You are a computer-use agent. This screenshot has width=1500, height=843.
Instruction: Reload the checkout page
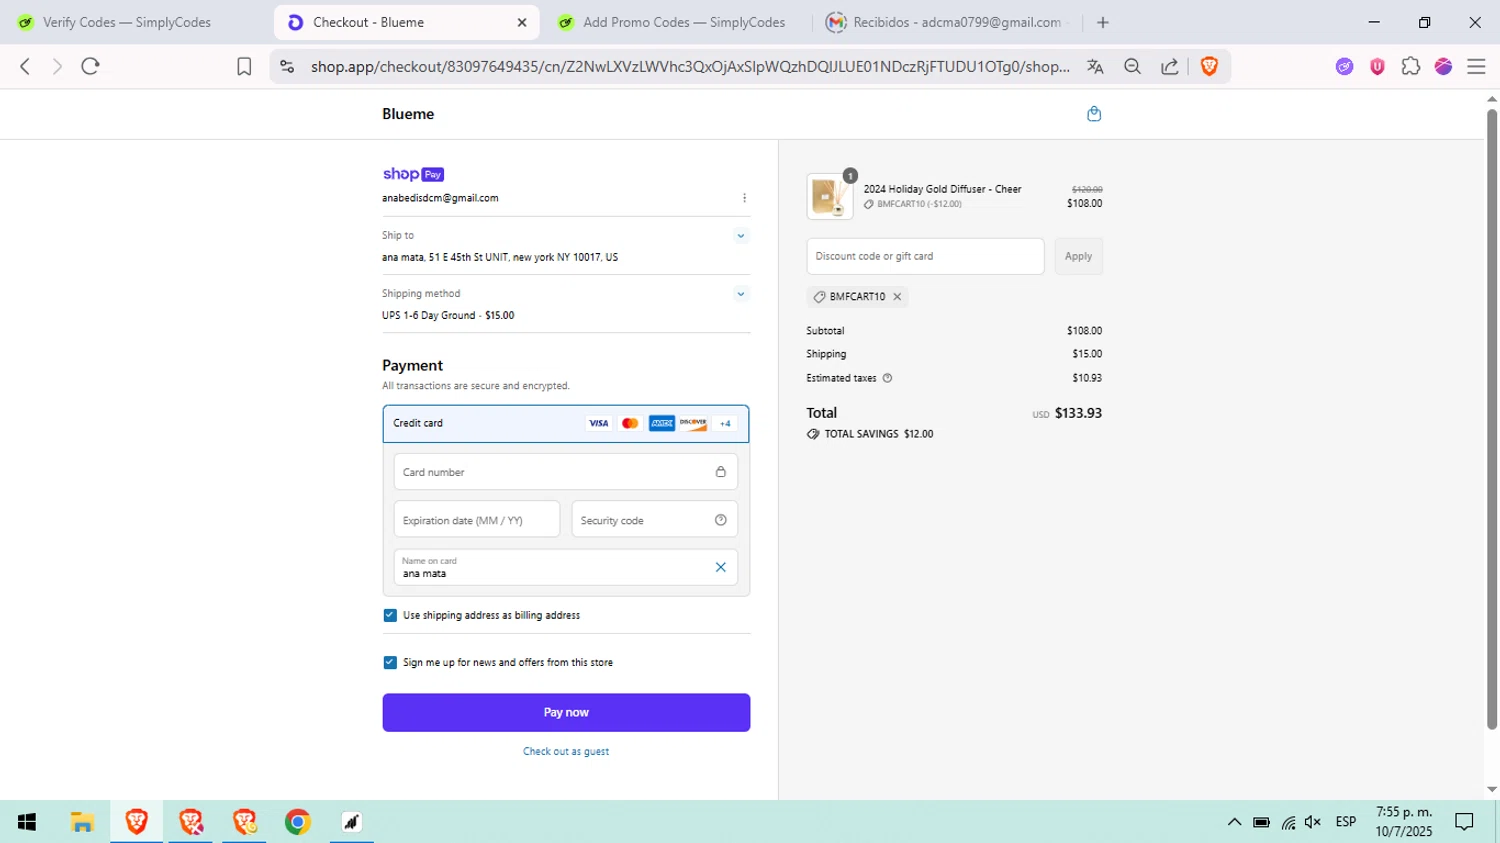(x=90, y=66)
